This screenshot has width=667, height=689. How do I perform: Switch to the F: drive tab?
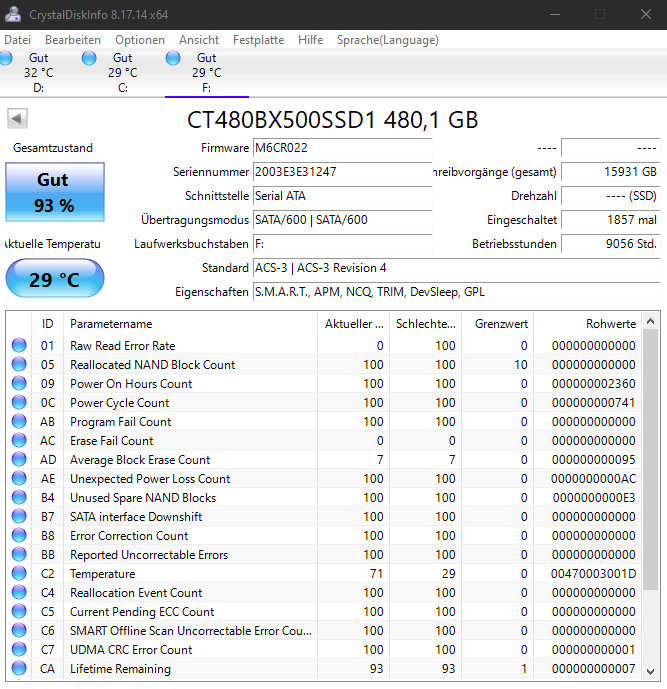click(x=207, y=73)
